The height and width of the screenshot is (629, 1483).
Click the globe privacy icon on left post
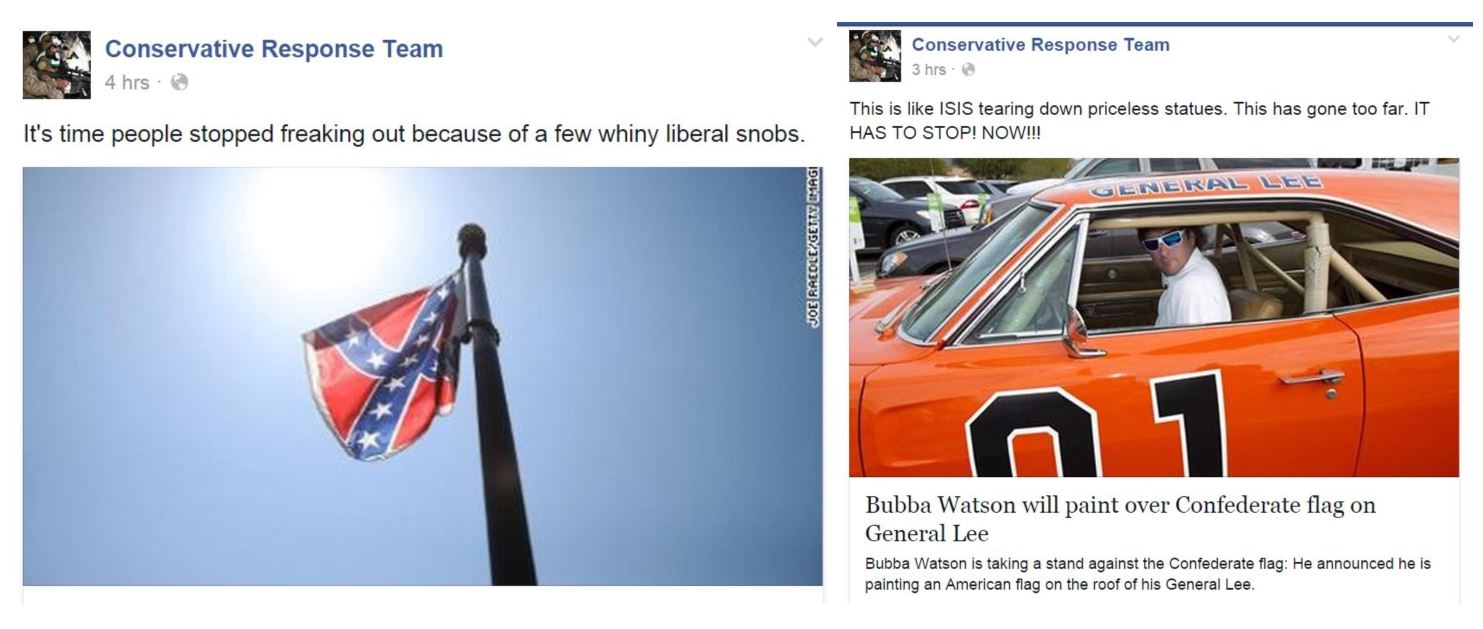click(180, 83)
